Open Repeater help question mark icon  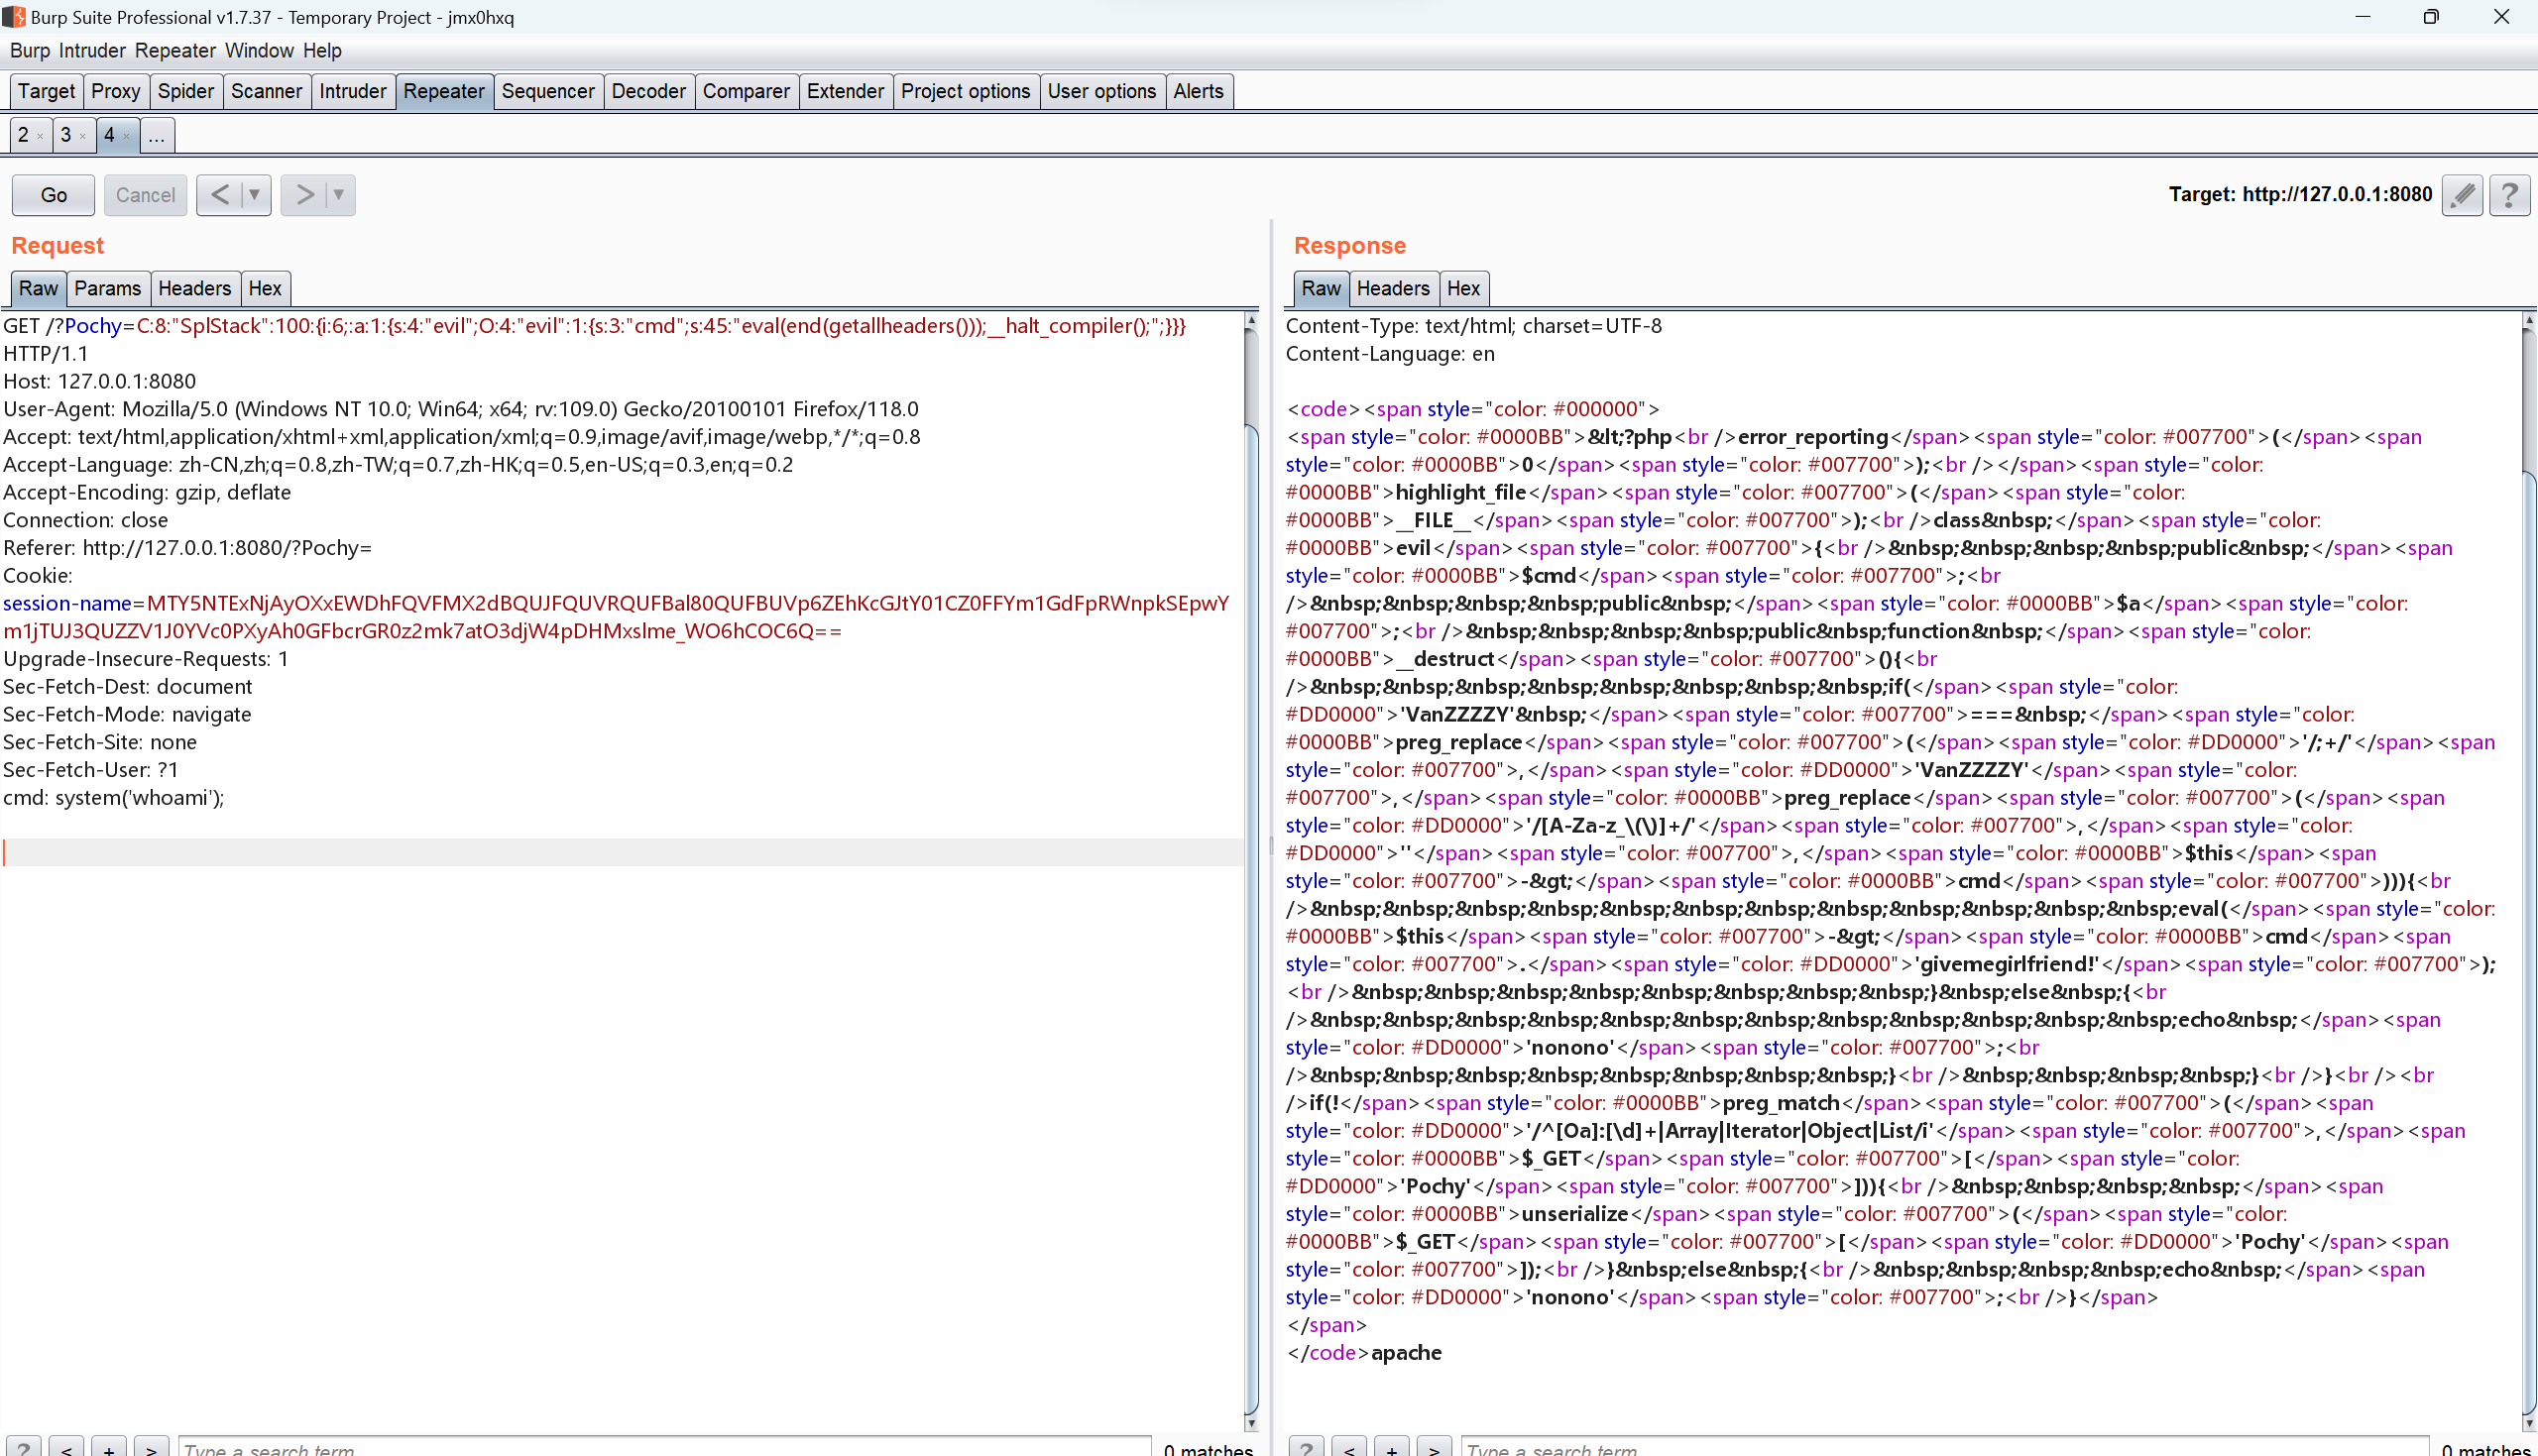click(2510, 195)
